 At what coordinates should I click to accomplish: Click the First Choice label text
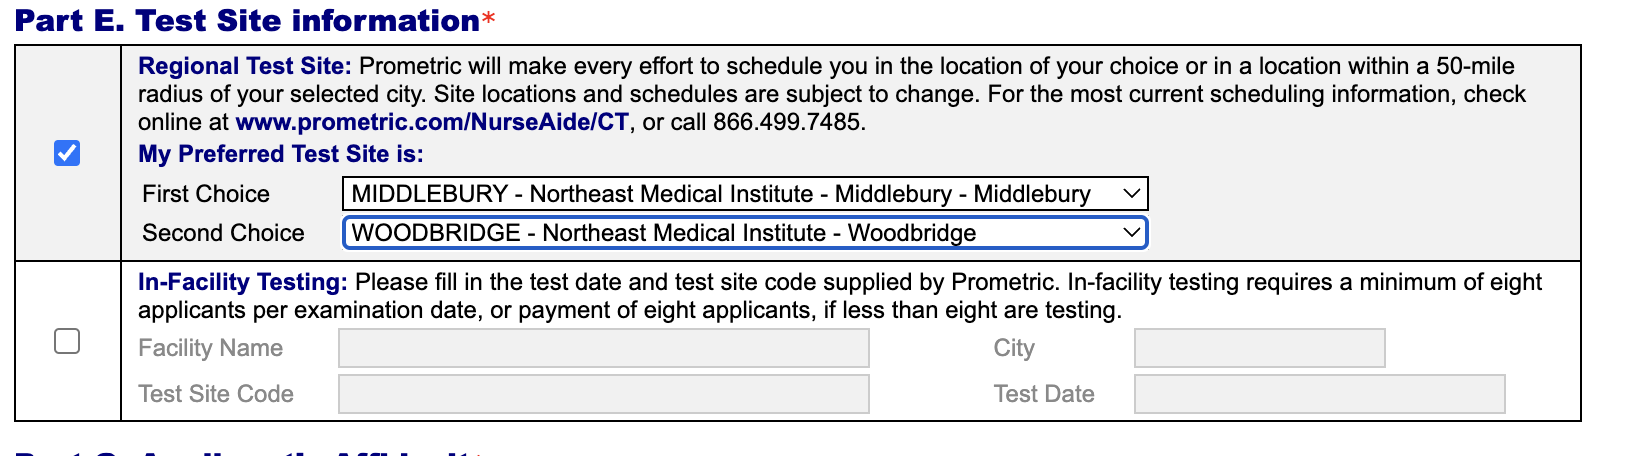206,194
